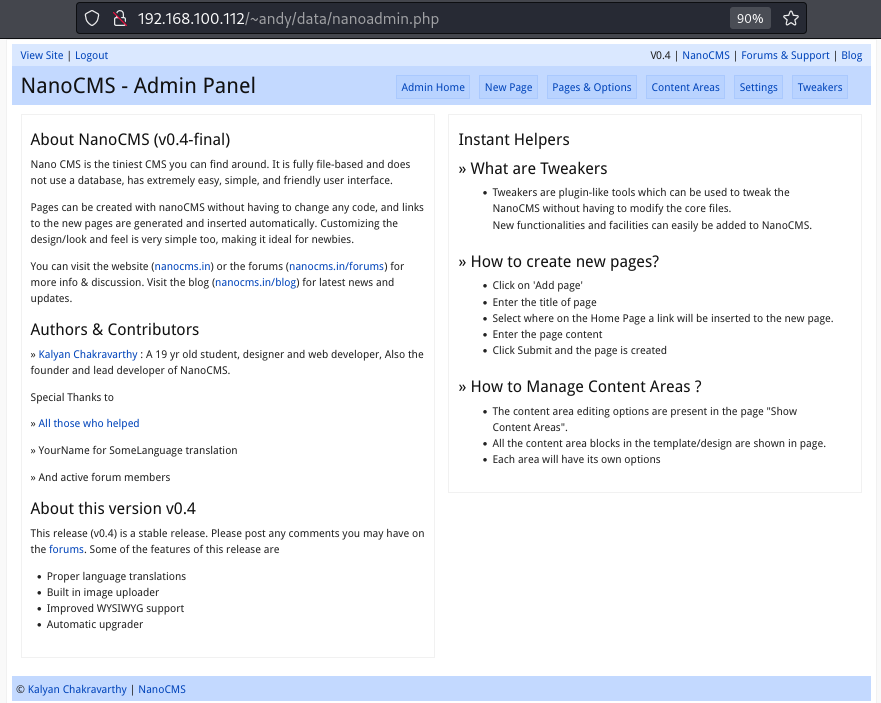
Task: Open the New Page tab
Action: pos(508,87)
